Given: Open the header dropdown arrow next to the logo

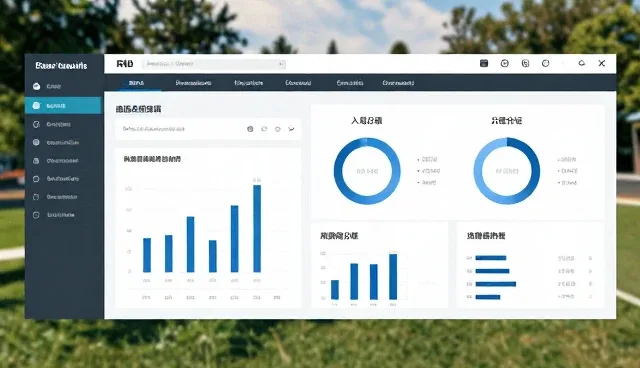Looking at the screenshot, I should tap(280, 64).
